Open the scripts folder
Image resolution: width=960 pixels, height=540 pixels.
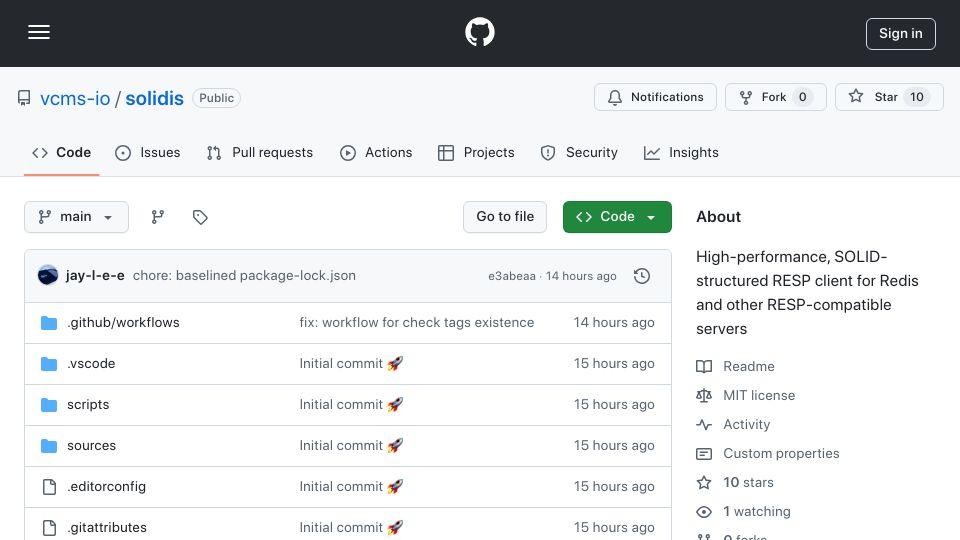click(x=88, y=405)
